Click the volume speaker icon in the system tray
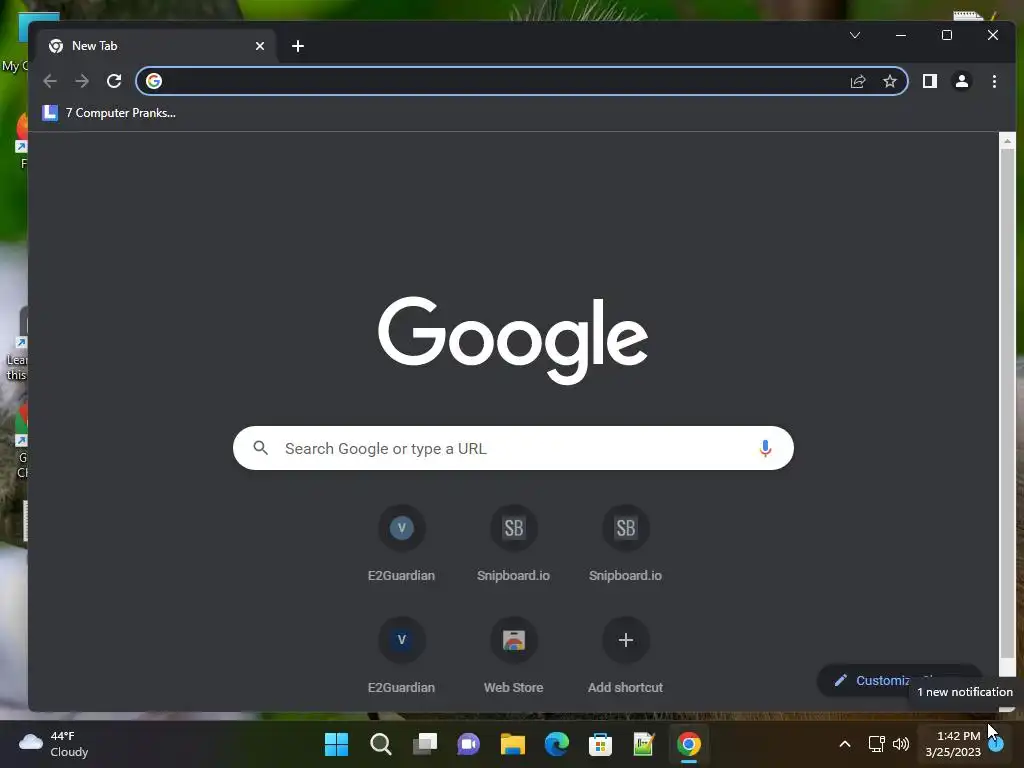 pyautogui.click(x=901, y=744)
